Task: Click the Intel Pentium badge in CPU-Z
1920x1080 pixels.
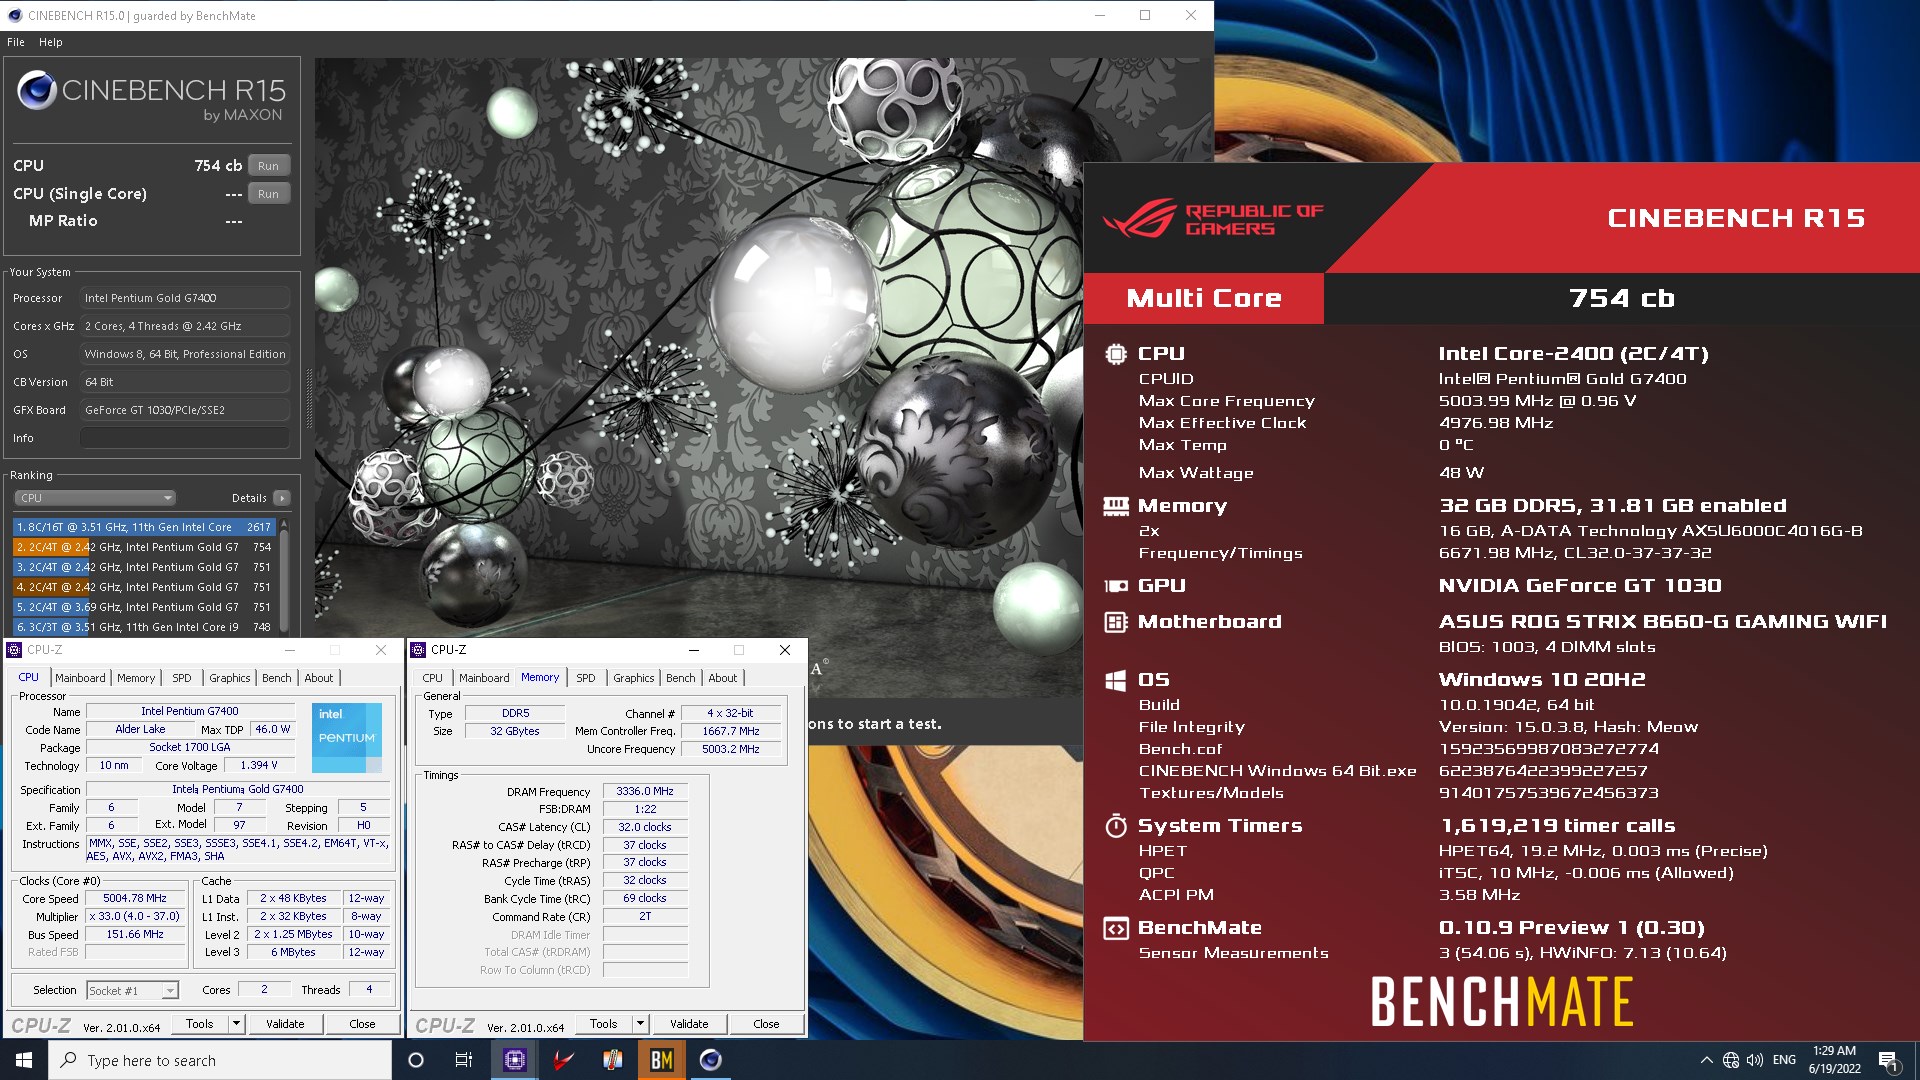Action: click(347, 738)
